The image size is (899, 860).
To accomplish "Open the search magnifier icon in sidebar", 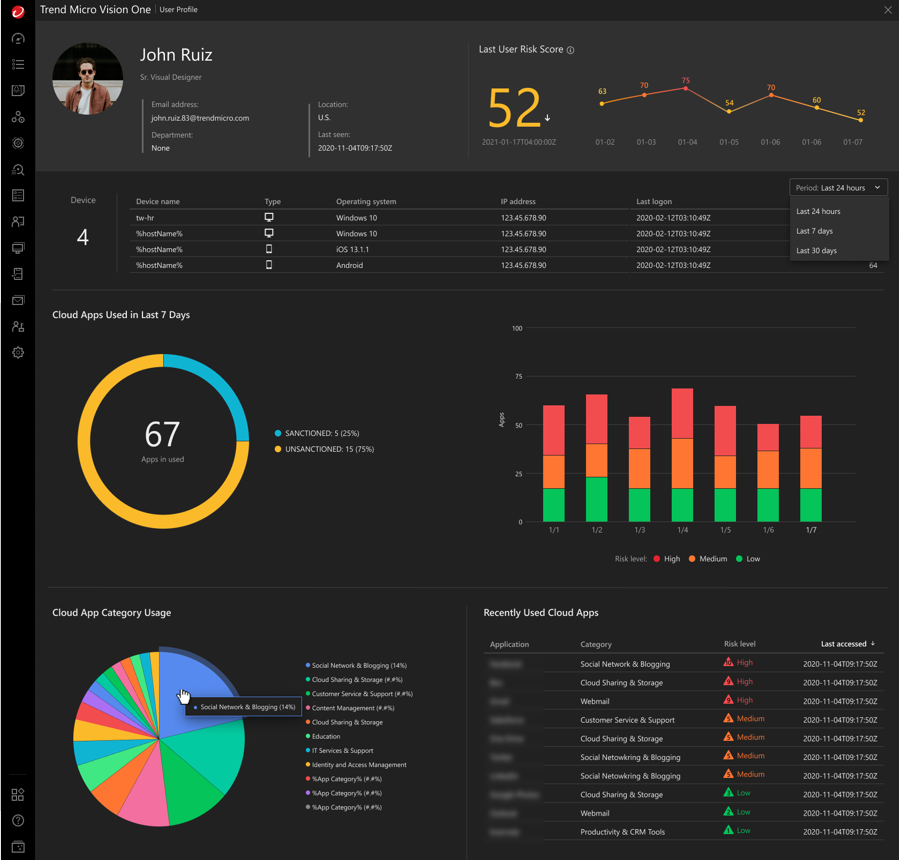I will (x=18, y=169).
